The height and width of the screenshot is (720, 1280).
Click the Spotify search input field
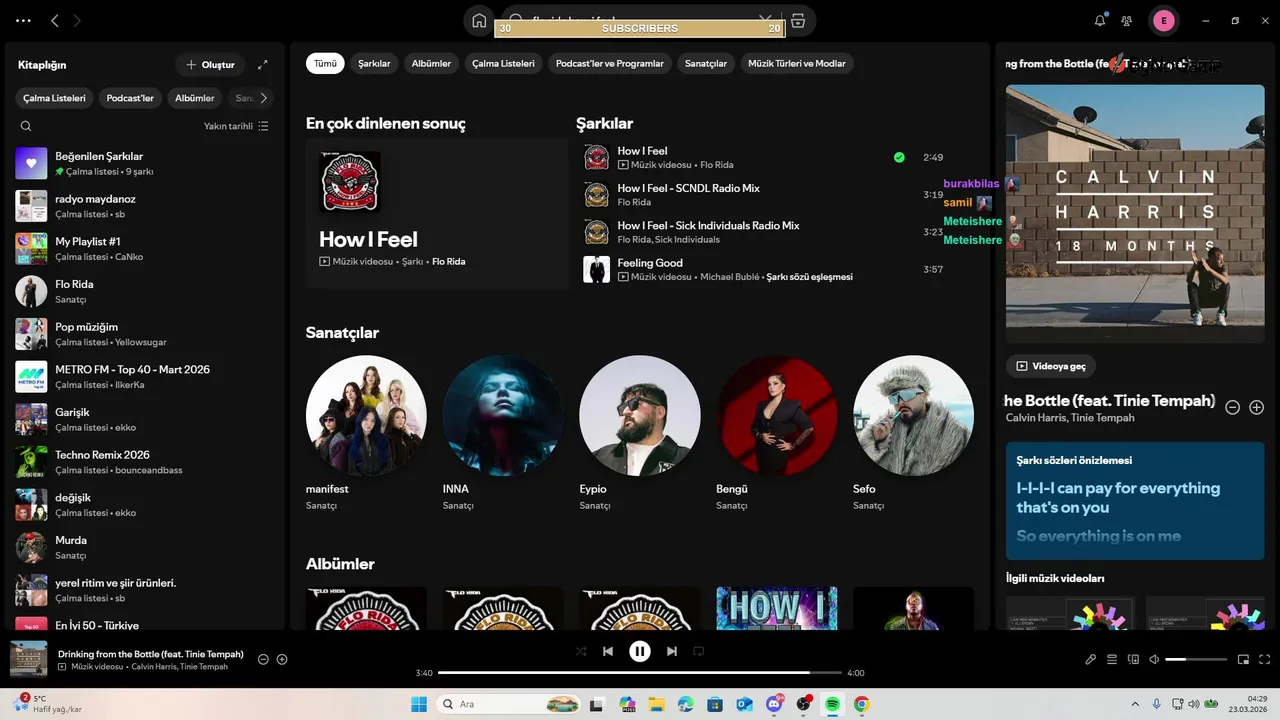pyautogui.click(x=640, y=20)
